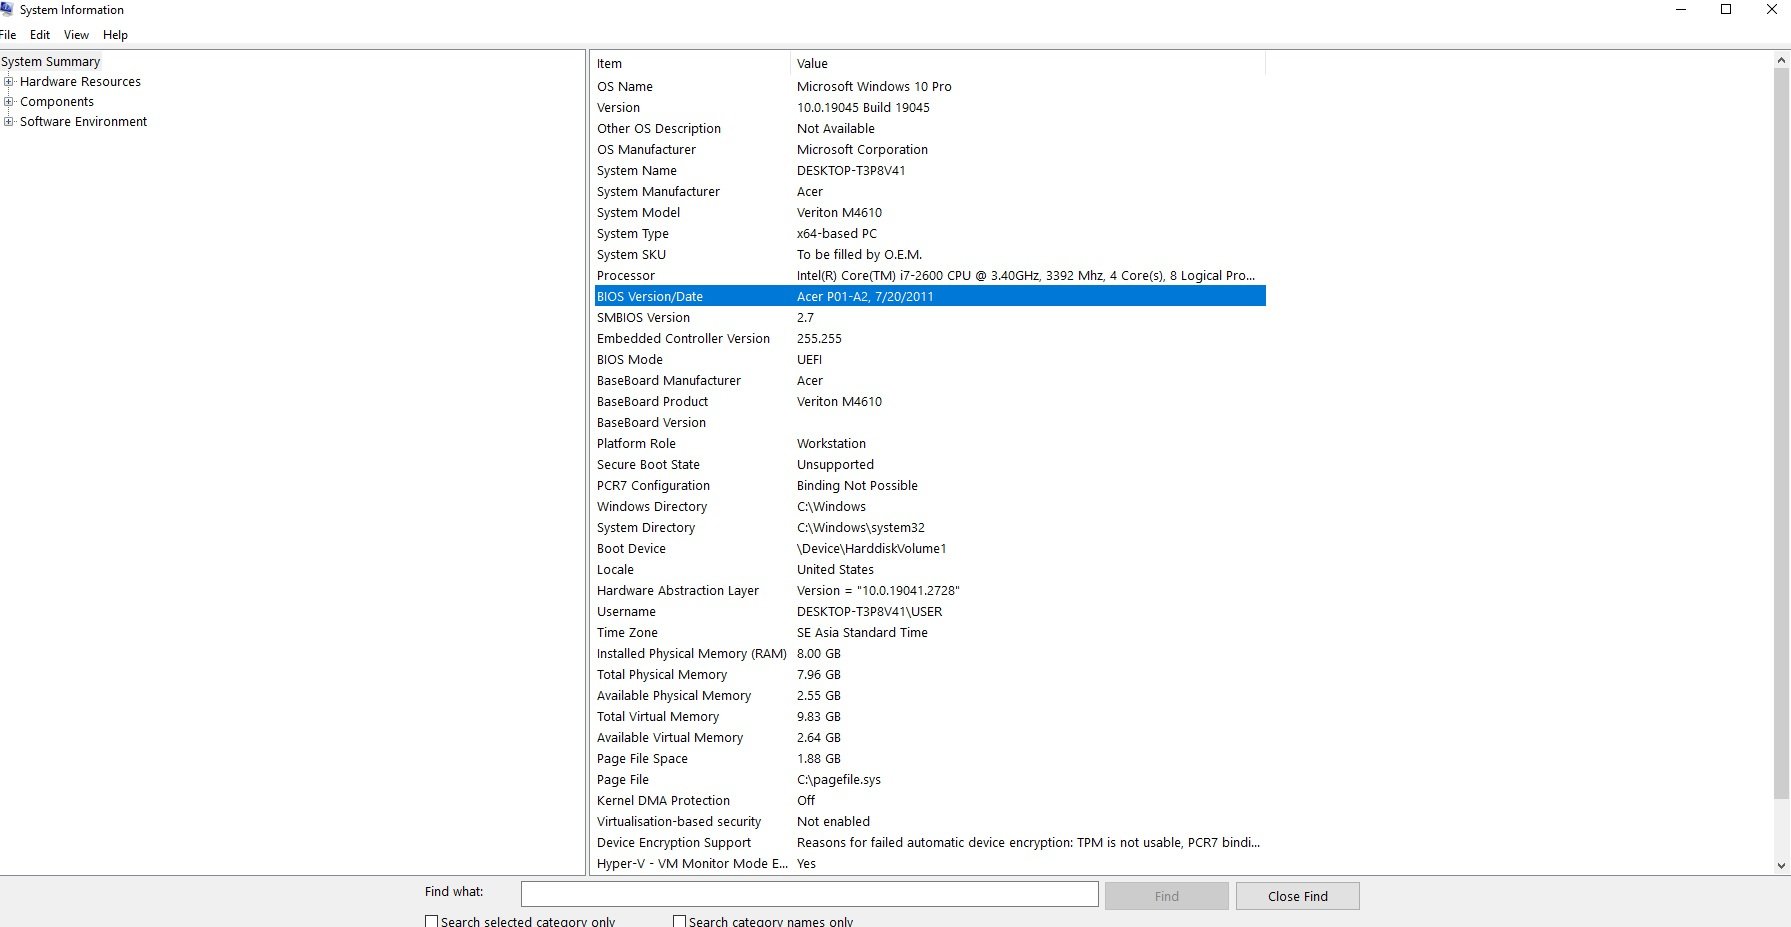Select the SMBIOS Version row
1791x927 pixels.
[930, 318]
